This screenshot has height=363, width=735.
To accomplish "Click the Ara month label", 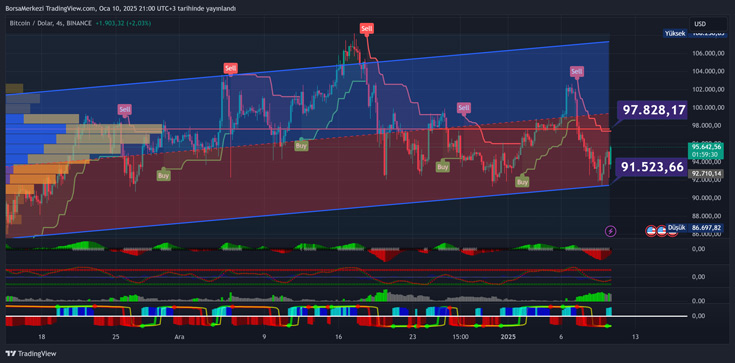I will coord(179,337).
